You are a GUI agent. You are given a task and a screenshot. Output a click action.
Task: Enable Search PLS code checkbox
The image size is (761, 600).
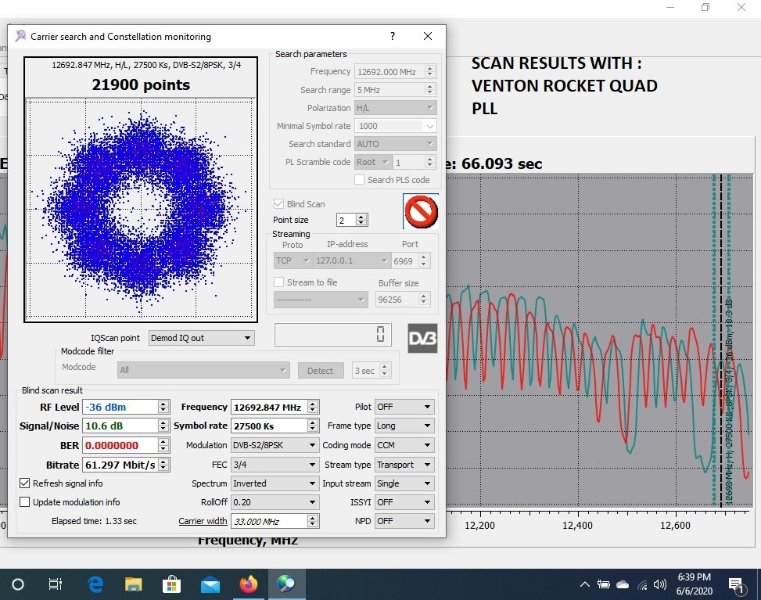click(x=359, y=180)
